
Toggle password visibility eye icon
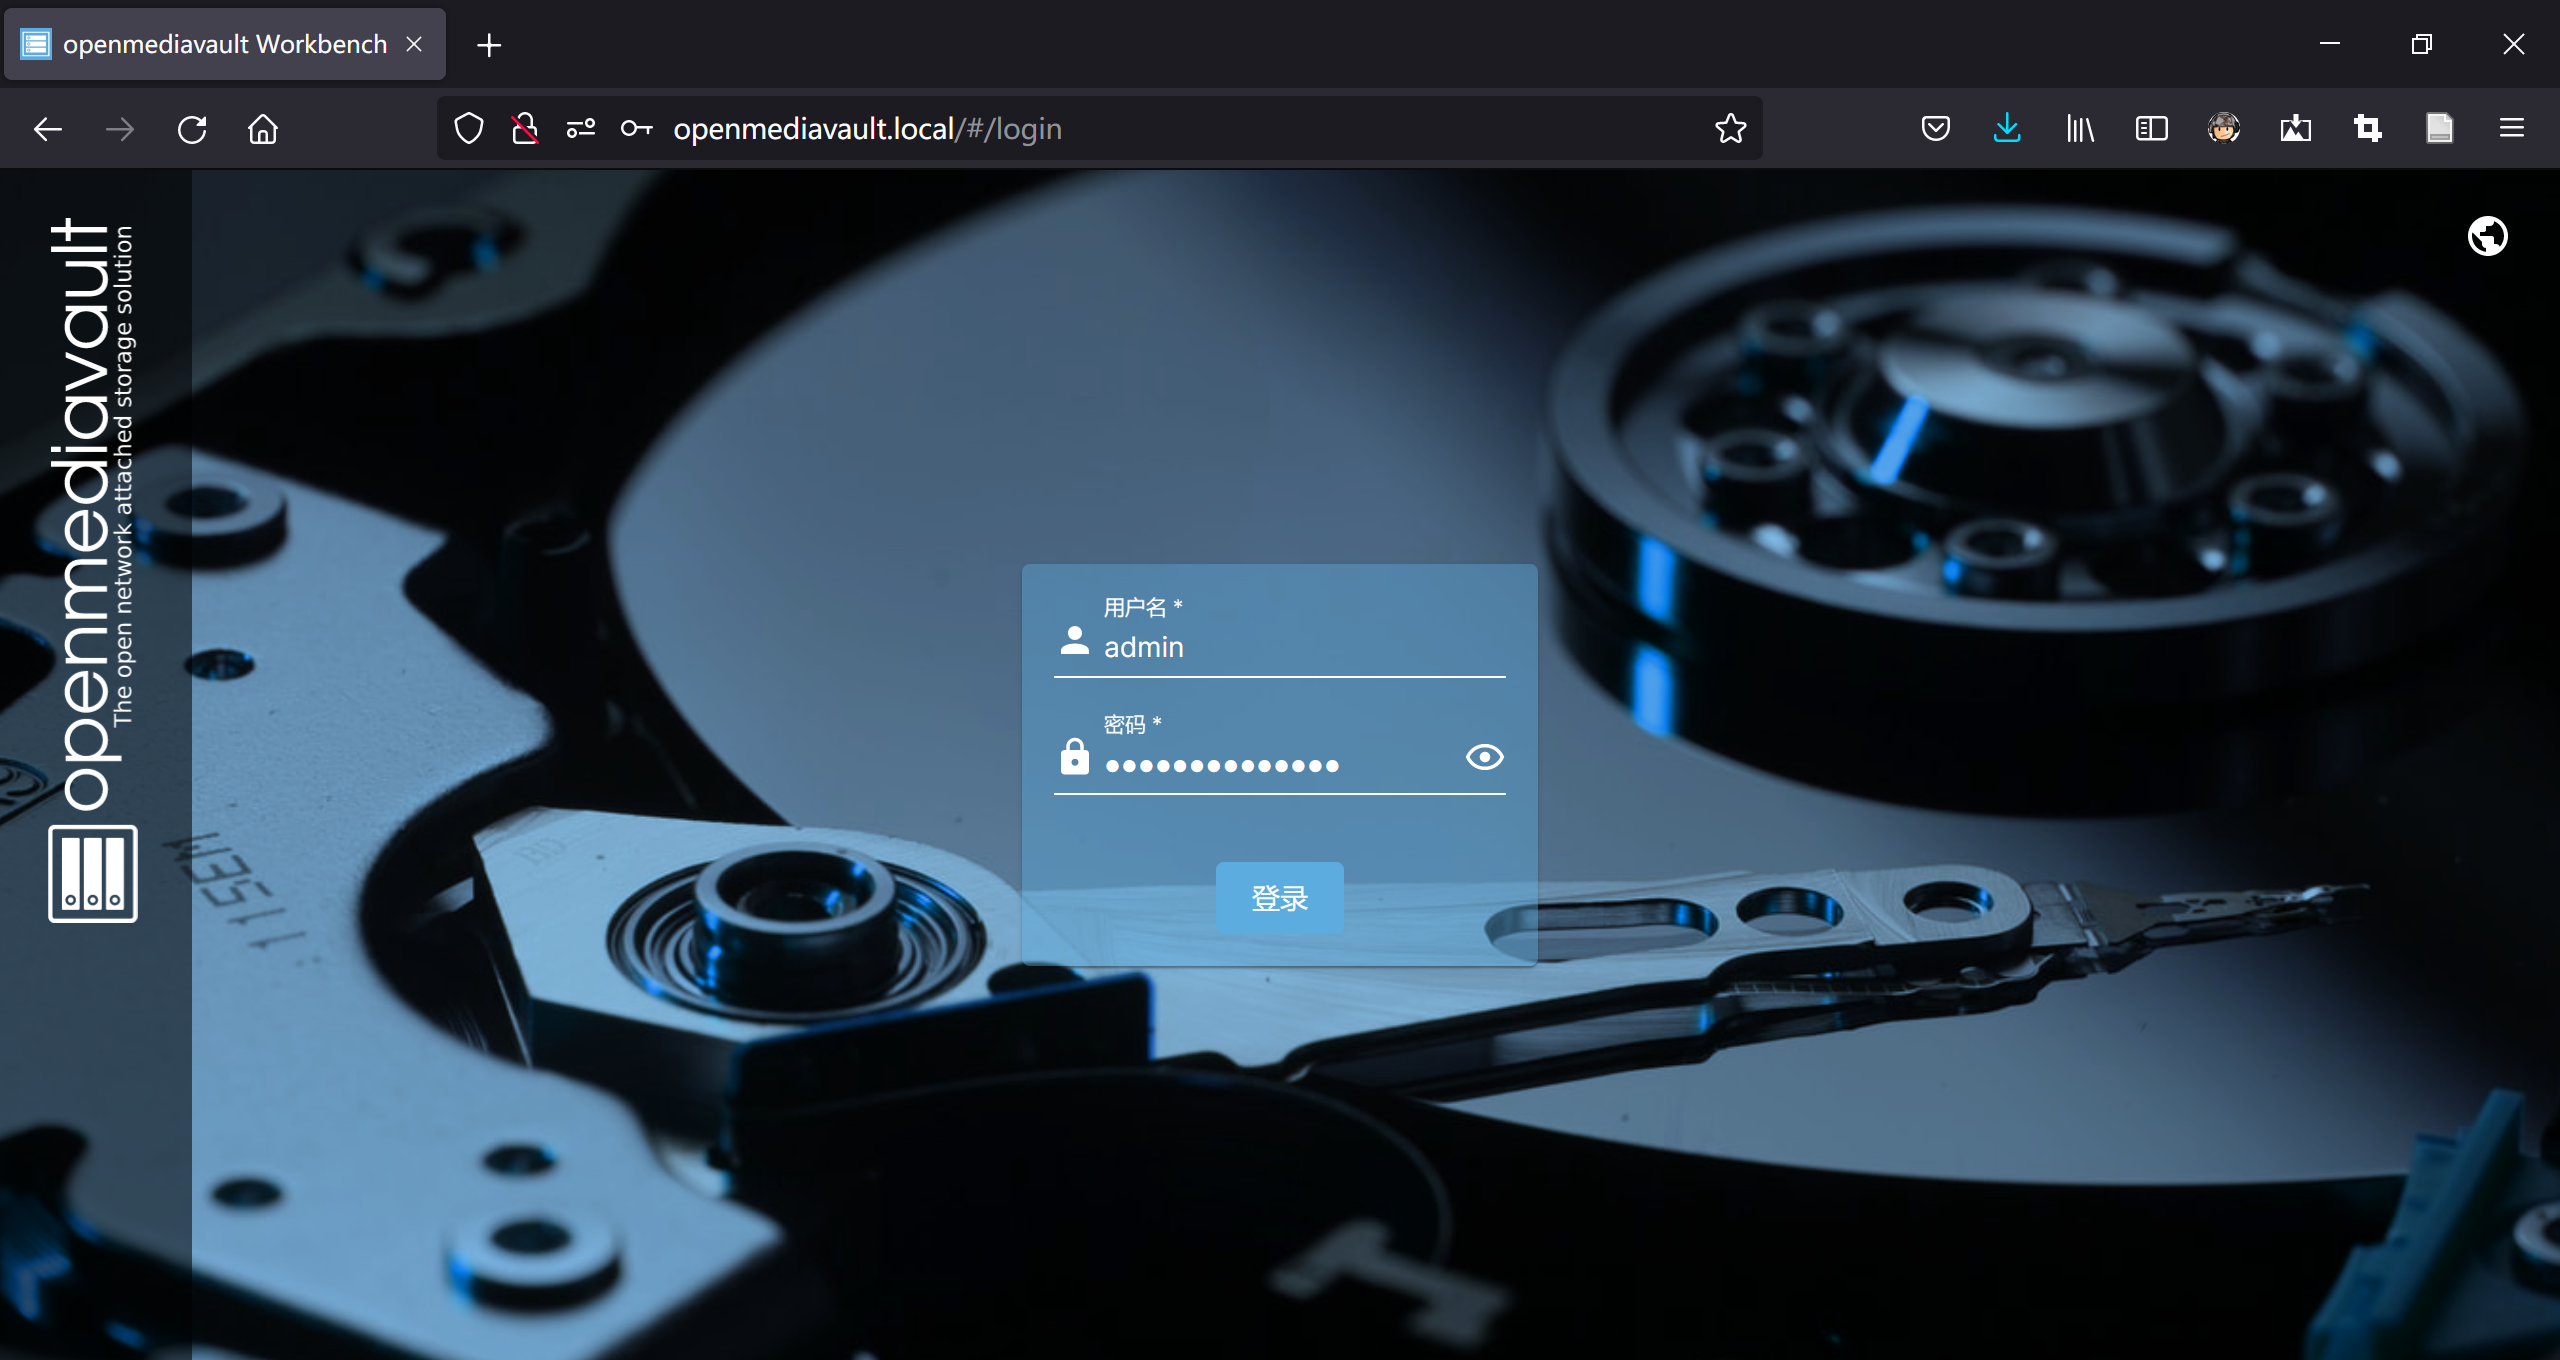coord(1484,757)
